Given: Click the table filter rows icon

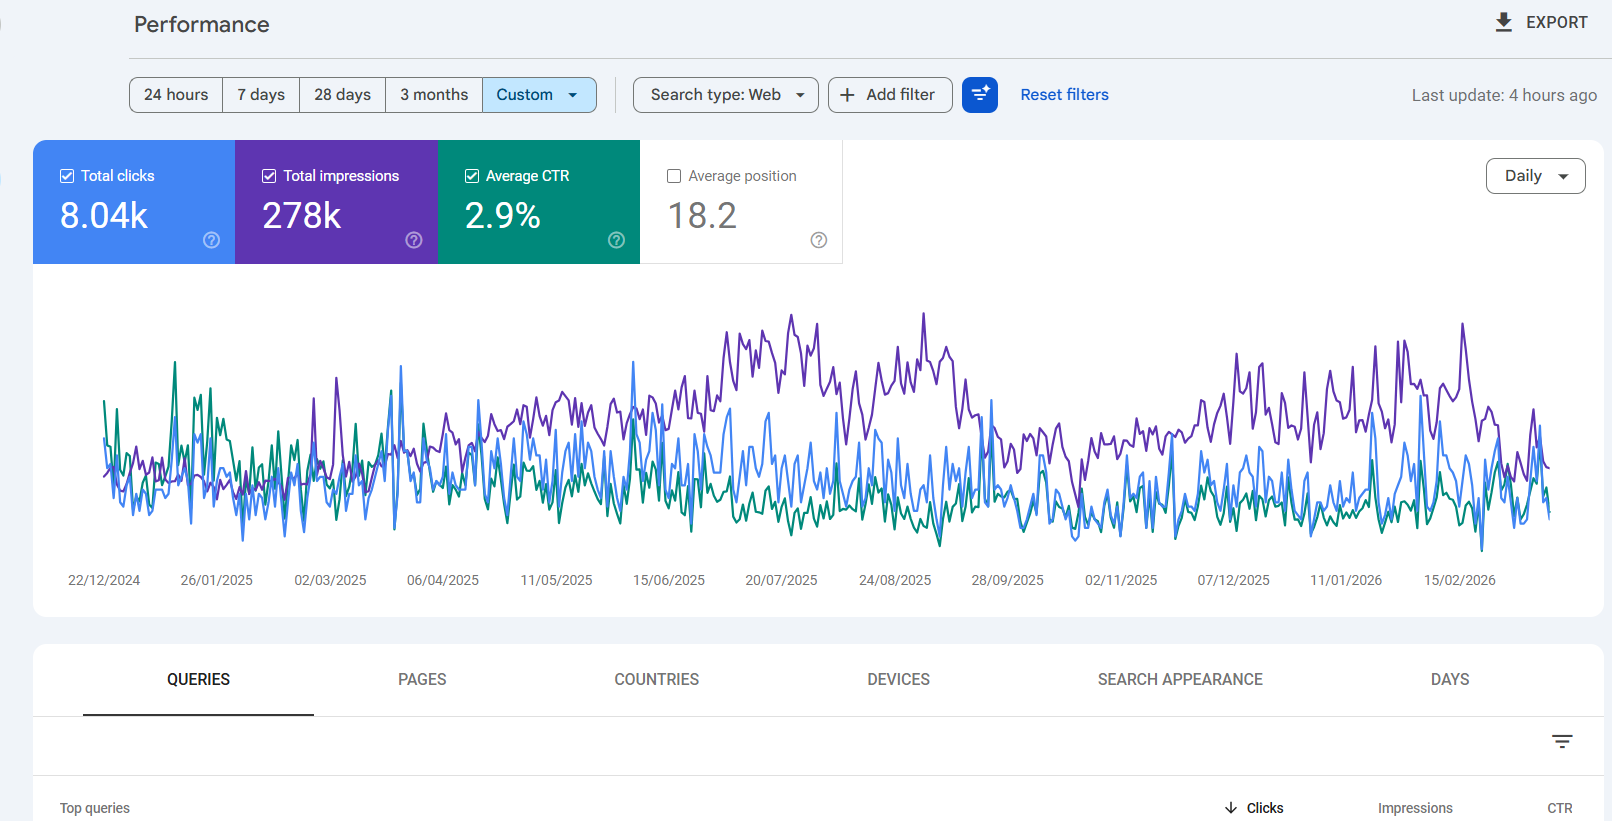Looking at the screenshot, I should tap(1562, 741).
